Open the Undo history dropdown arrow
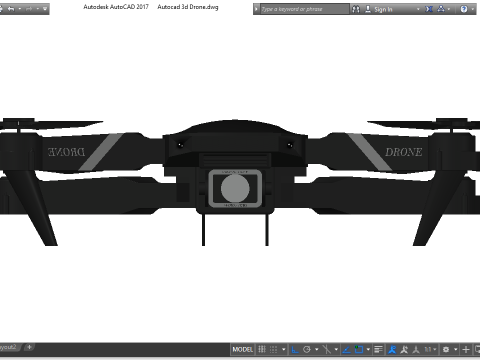This screenshot has width=480, height=360. pyautogui.click(x=20, y=9)
